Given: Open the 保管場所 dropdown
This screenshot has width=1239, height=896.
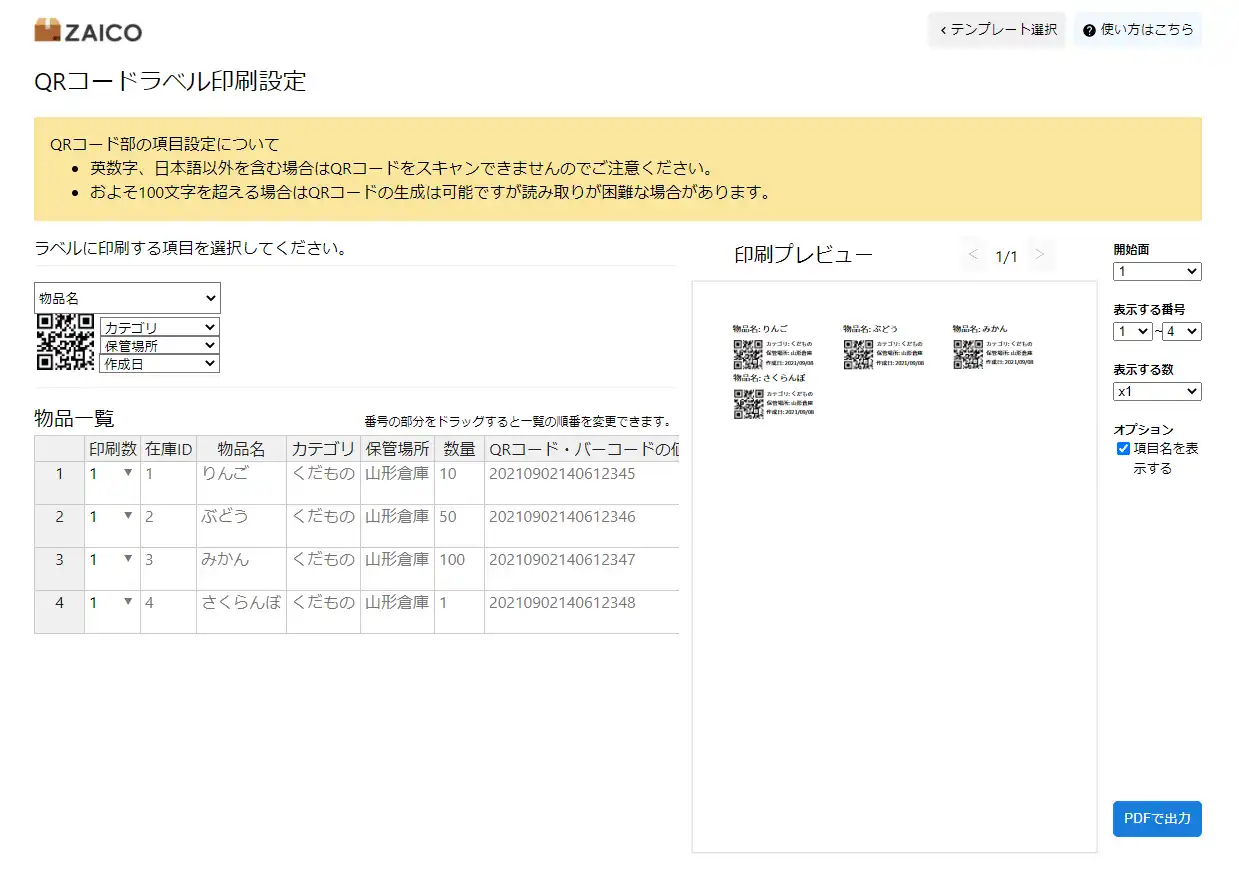Looking at the screenshot, I should point(159,347).
